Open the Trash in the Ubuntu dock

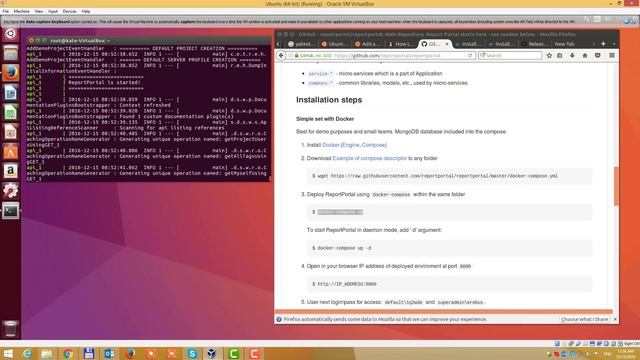click(x=10, y=329)
